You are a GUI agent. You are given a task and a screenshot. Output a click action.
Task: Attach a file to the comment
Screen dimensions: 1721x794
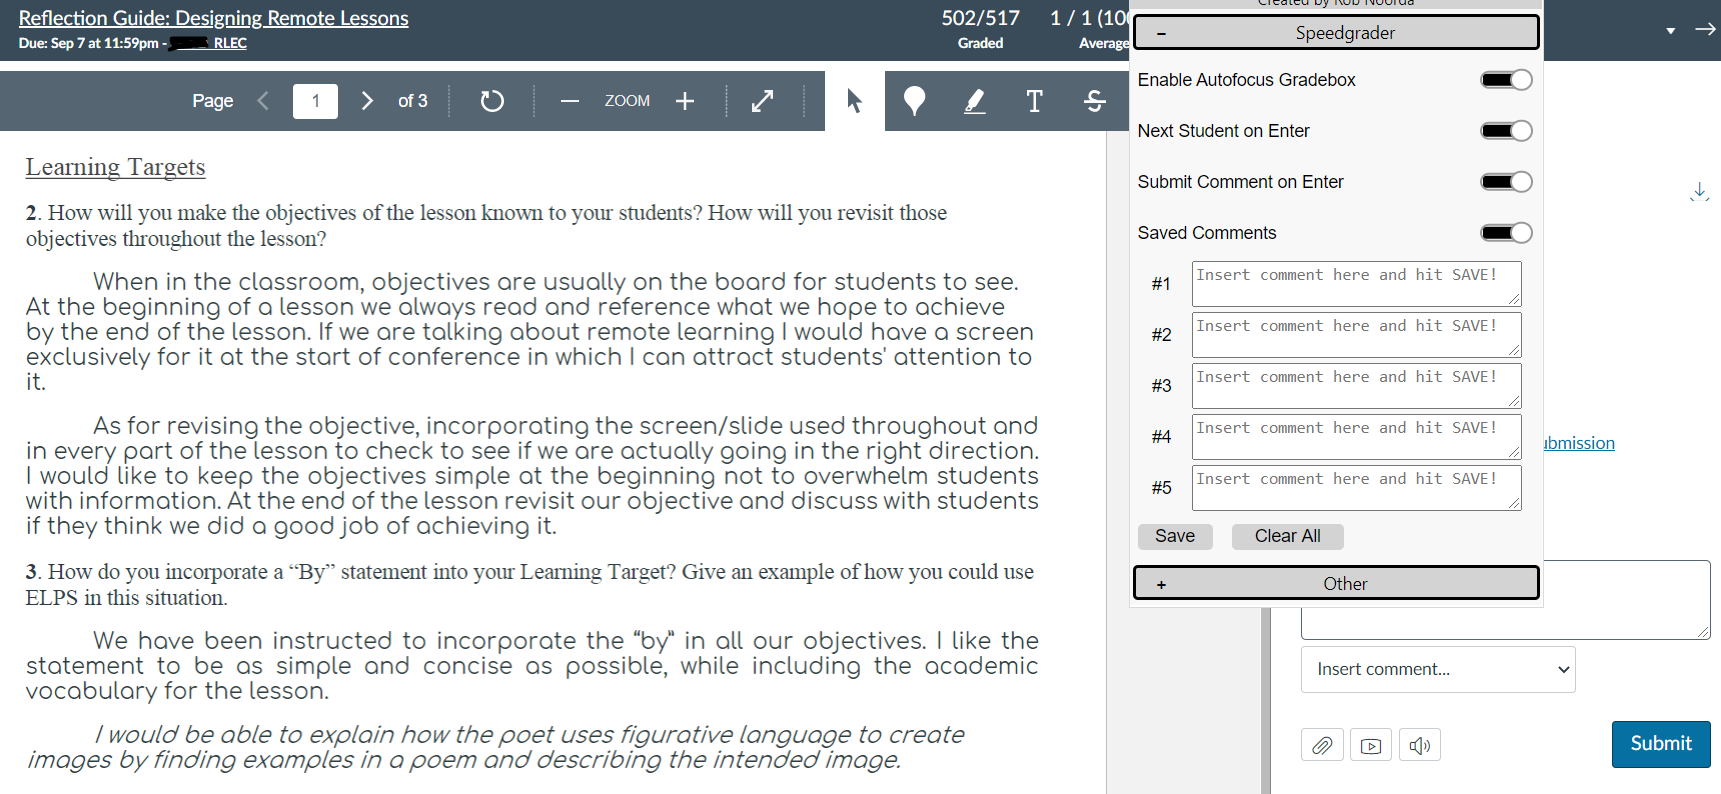[1322, 745]
